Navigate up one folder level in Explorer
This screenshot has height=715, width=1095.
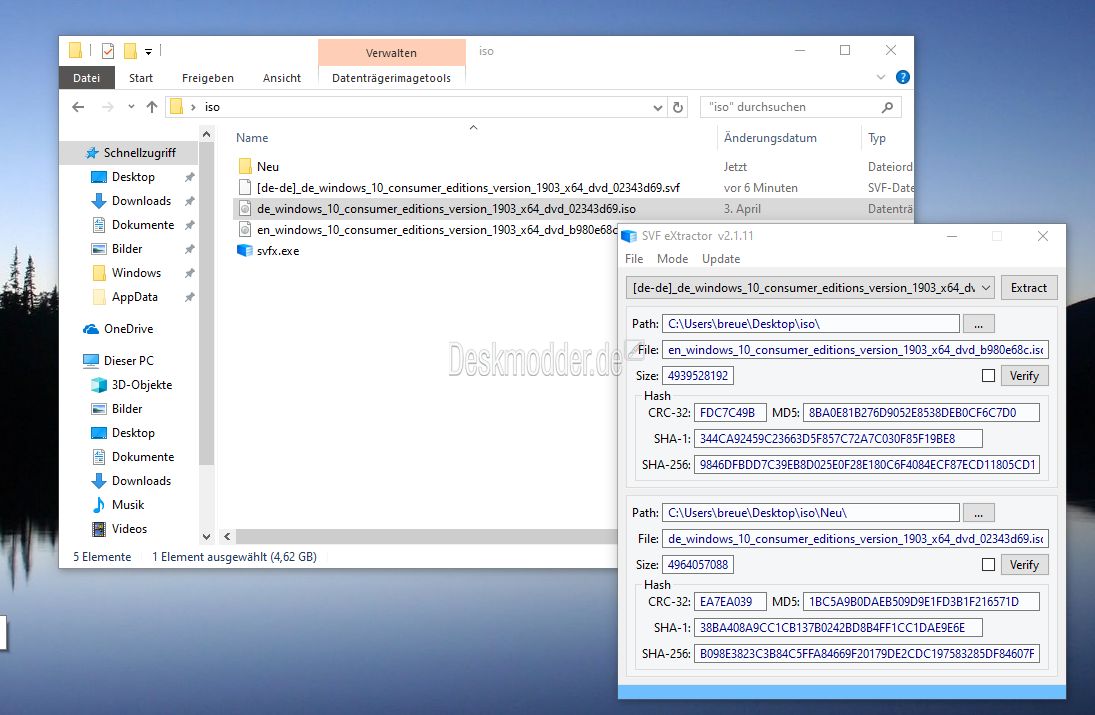(152, 107)
